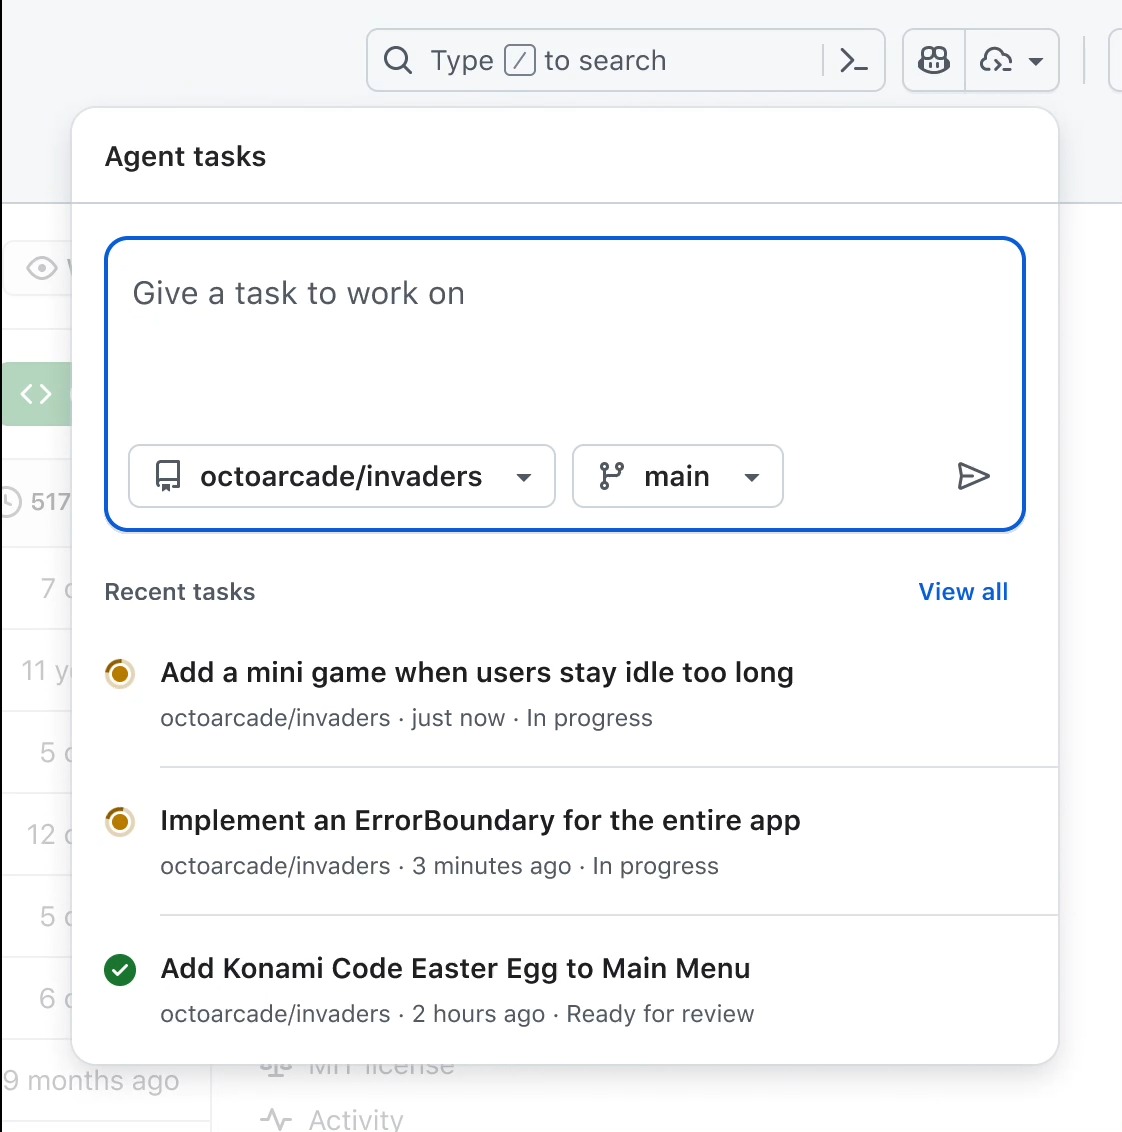This screenshot has height=1132, width=1122.
Task: Click the send task arrow icon
Action: tap(973, 476)
